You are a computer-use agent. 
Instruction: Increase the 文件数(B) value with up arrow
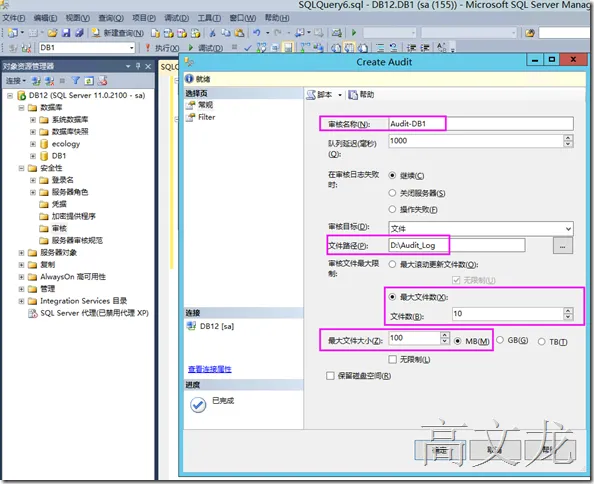point(568,311)
